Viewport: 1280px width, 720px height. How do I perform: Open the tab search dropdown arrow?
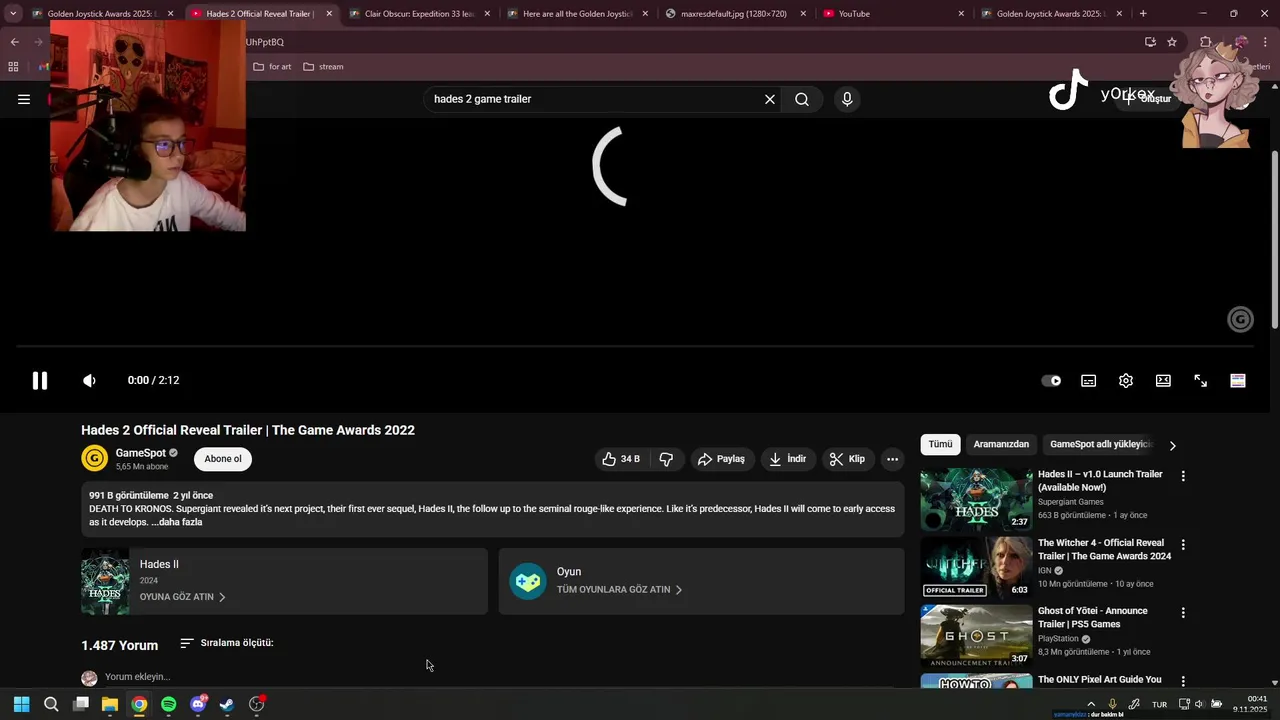13,14
